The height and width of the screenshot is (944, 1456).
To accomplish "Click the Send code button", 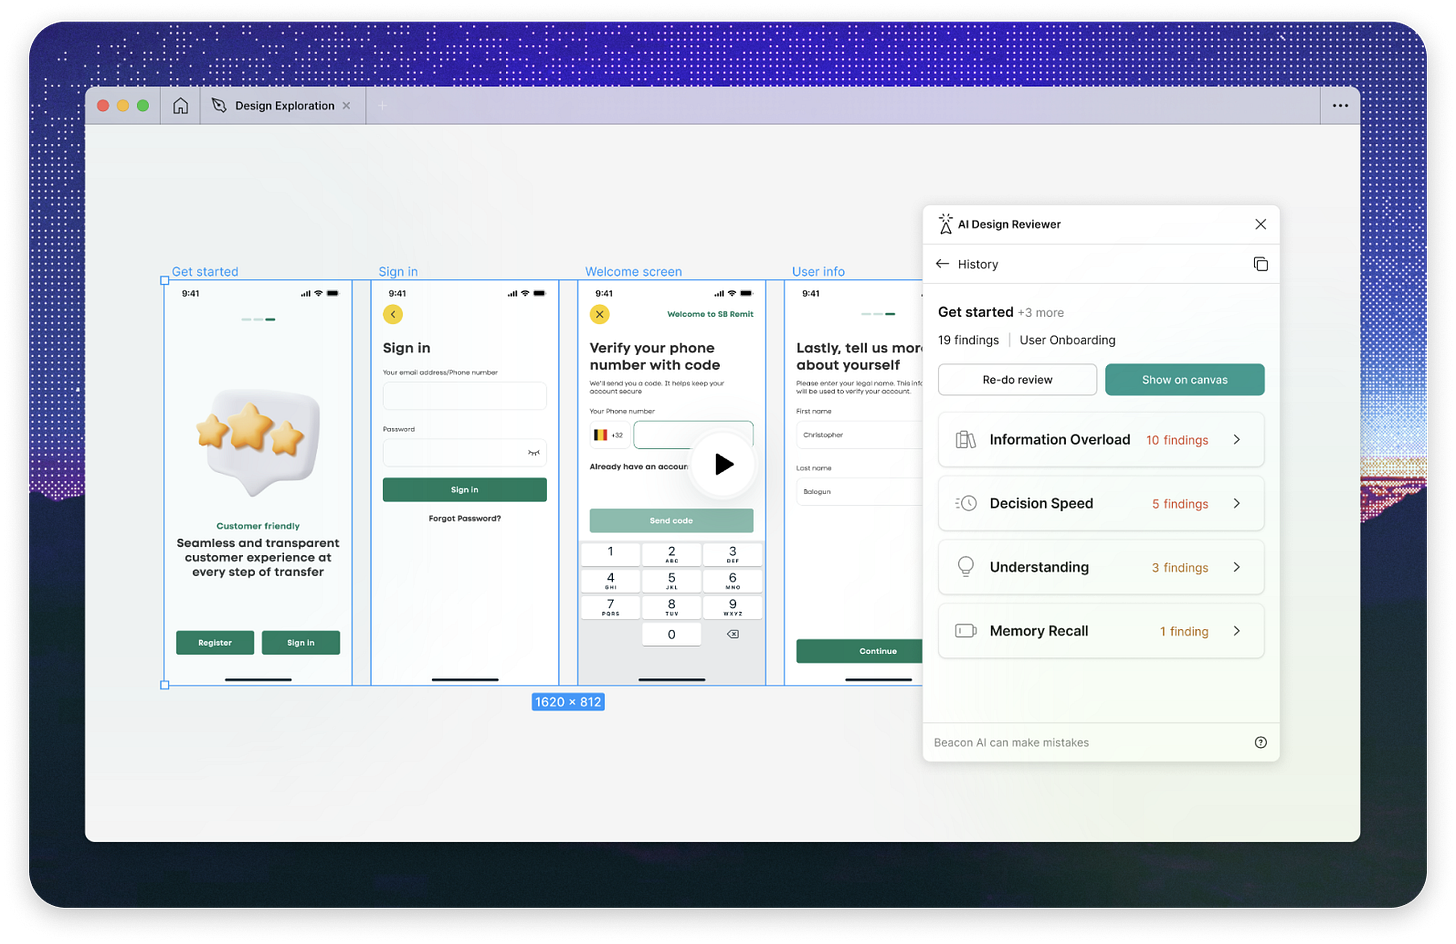I will 671,521.
